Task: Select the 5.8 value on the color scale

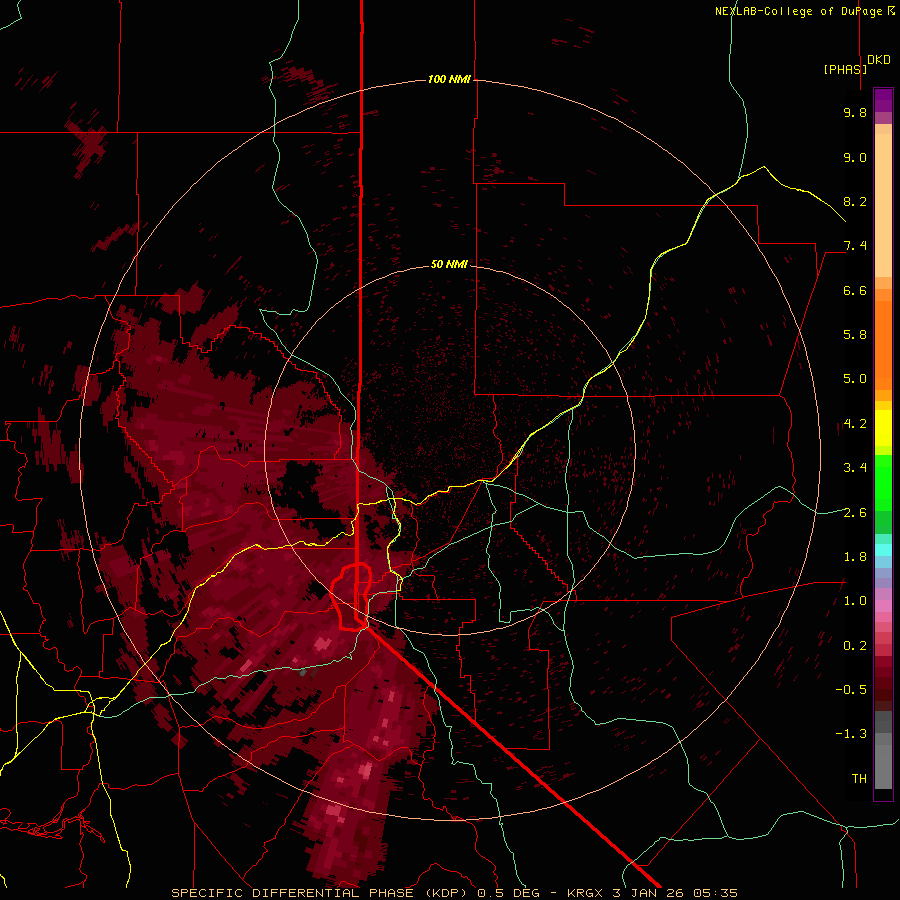Action: click(855, 335)
